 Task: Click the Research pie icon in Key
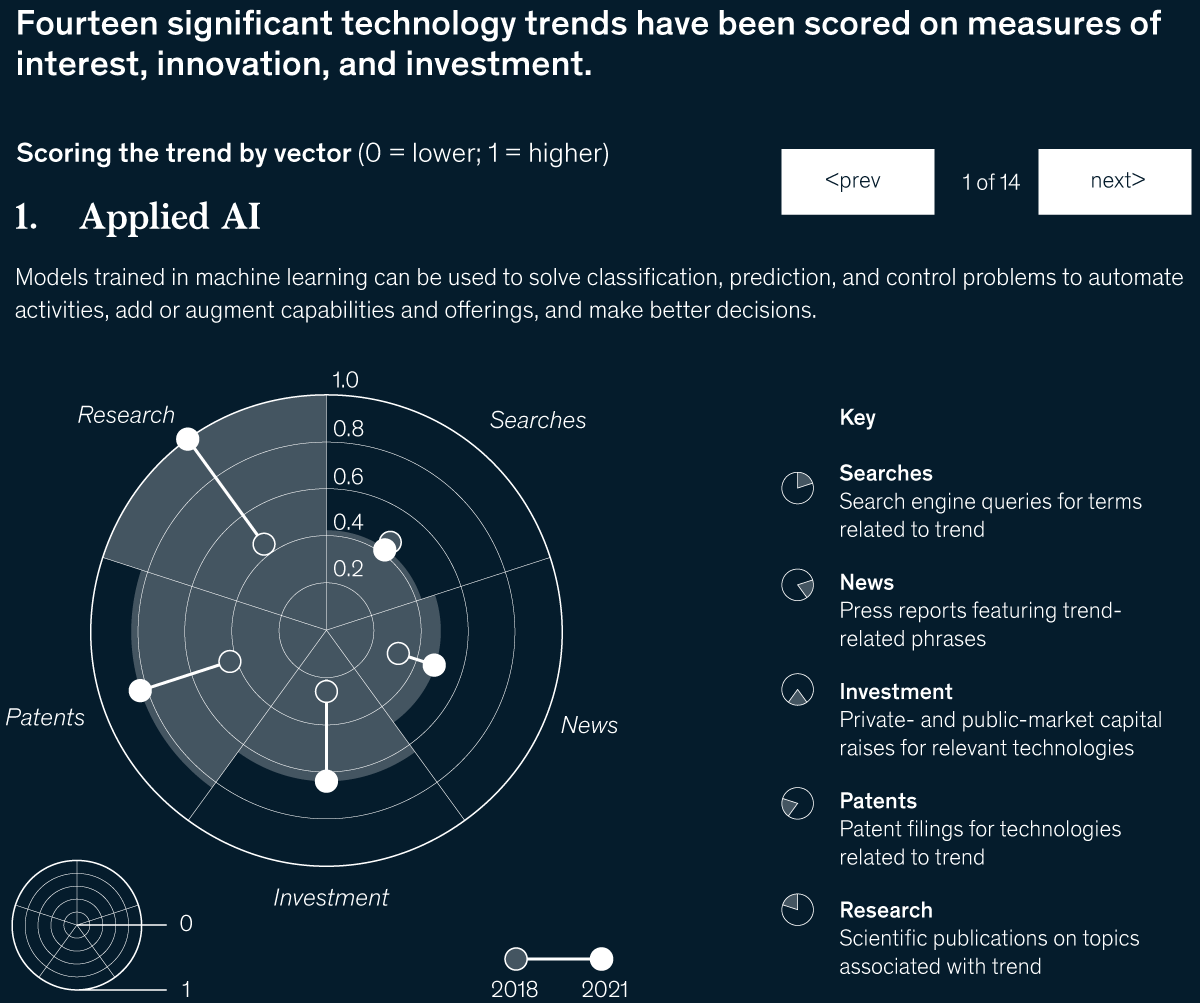tap(797, 909)
